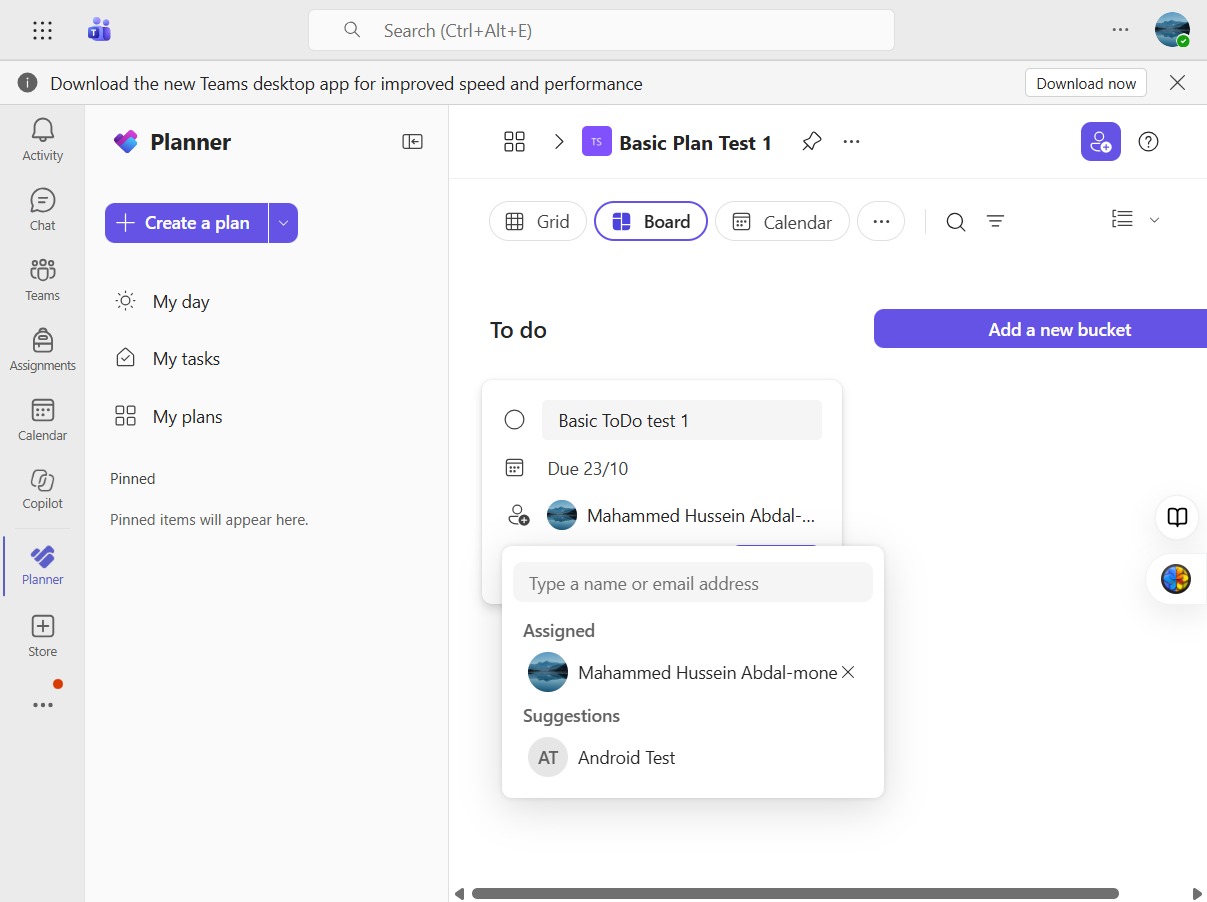Collapse the Planner navigation pane
This screenshot has width=1207, height=902.
412,142
